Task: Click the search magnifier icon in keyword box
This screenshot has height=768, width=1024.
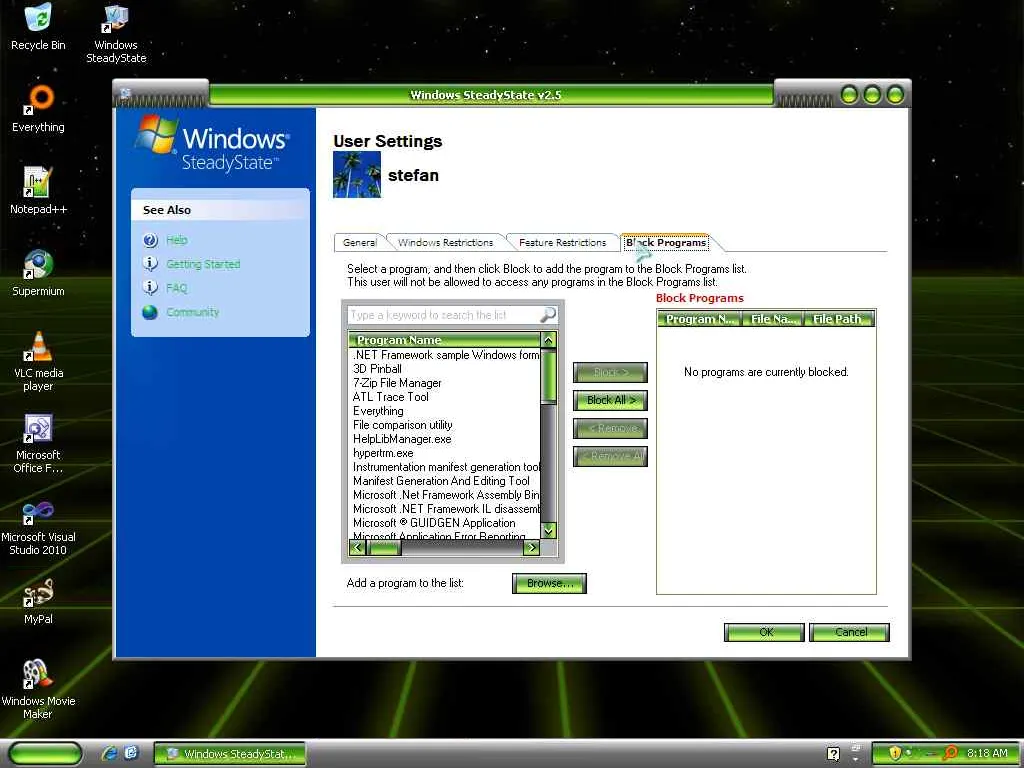Action: (547, 315)
